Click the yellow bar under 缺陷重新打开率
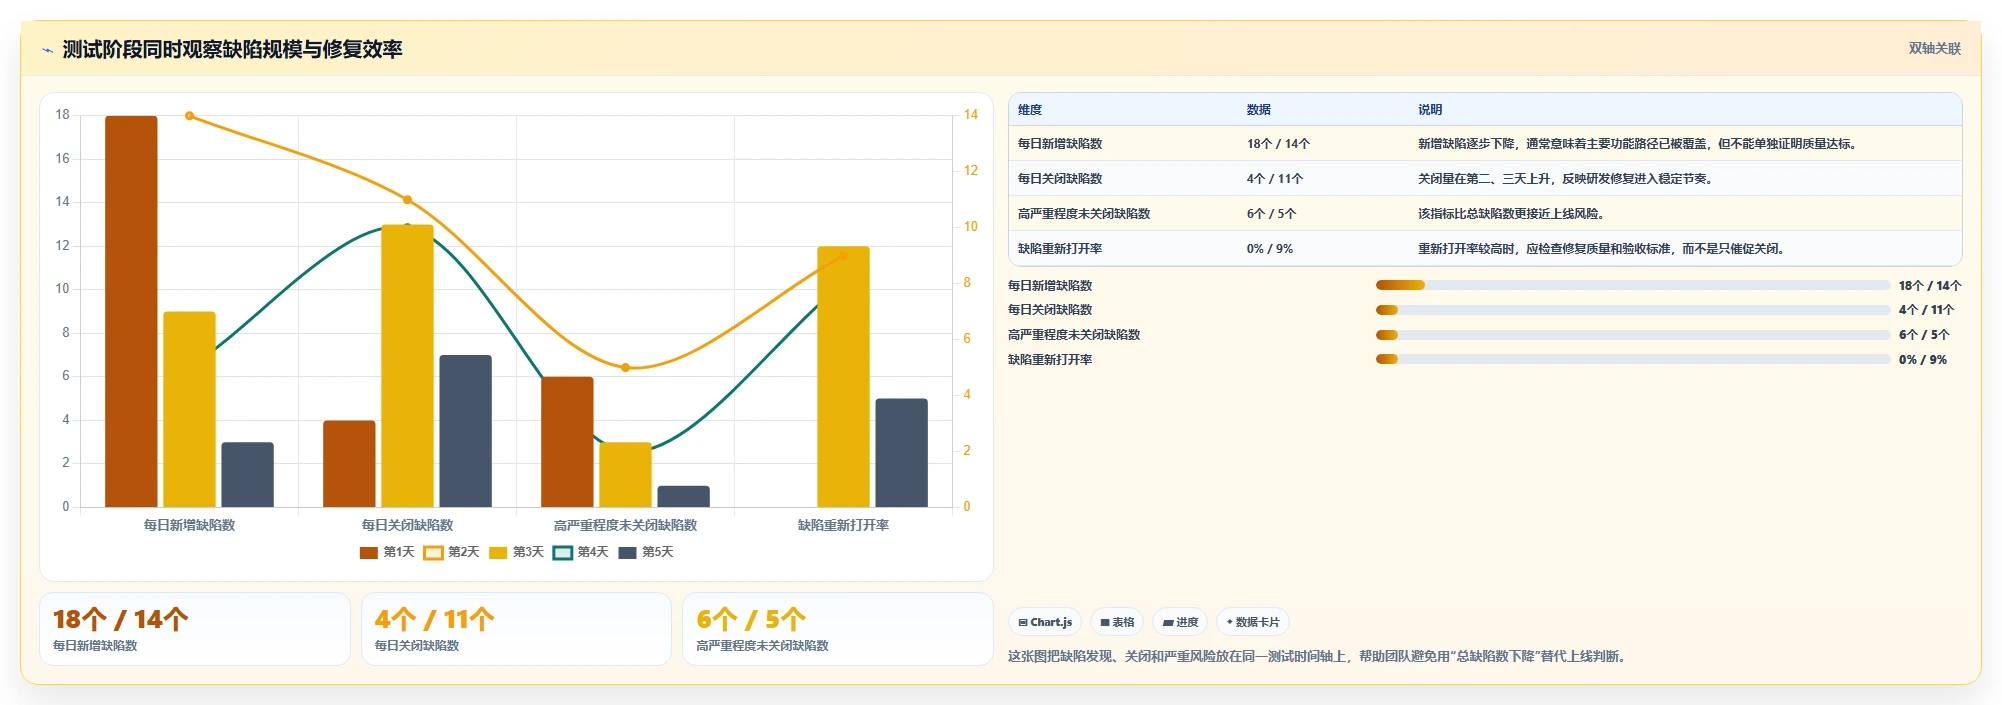The image size is (2002, 705). coord(843,377)
